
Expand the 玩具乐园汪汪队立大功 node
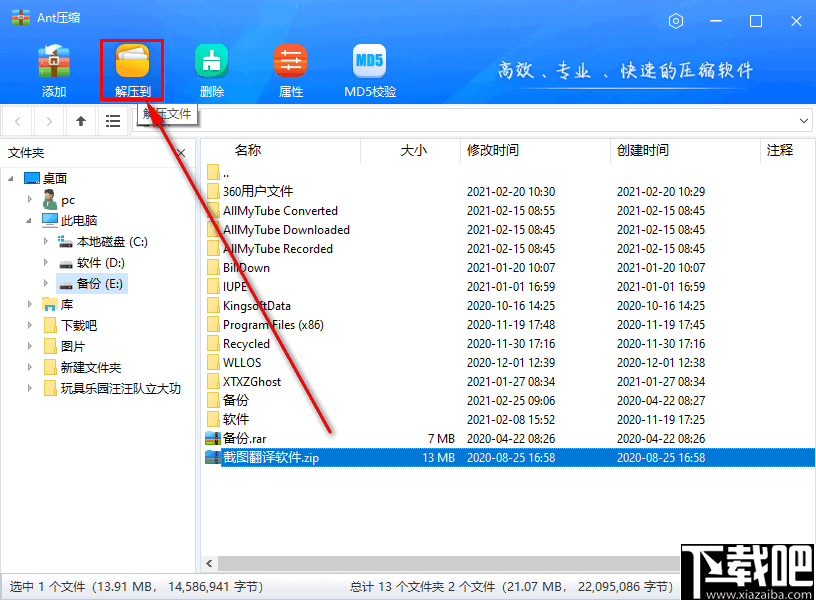click(x=30, y=388)
